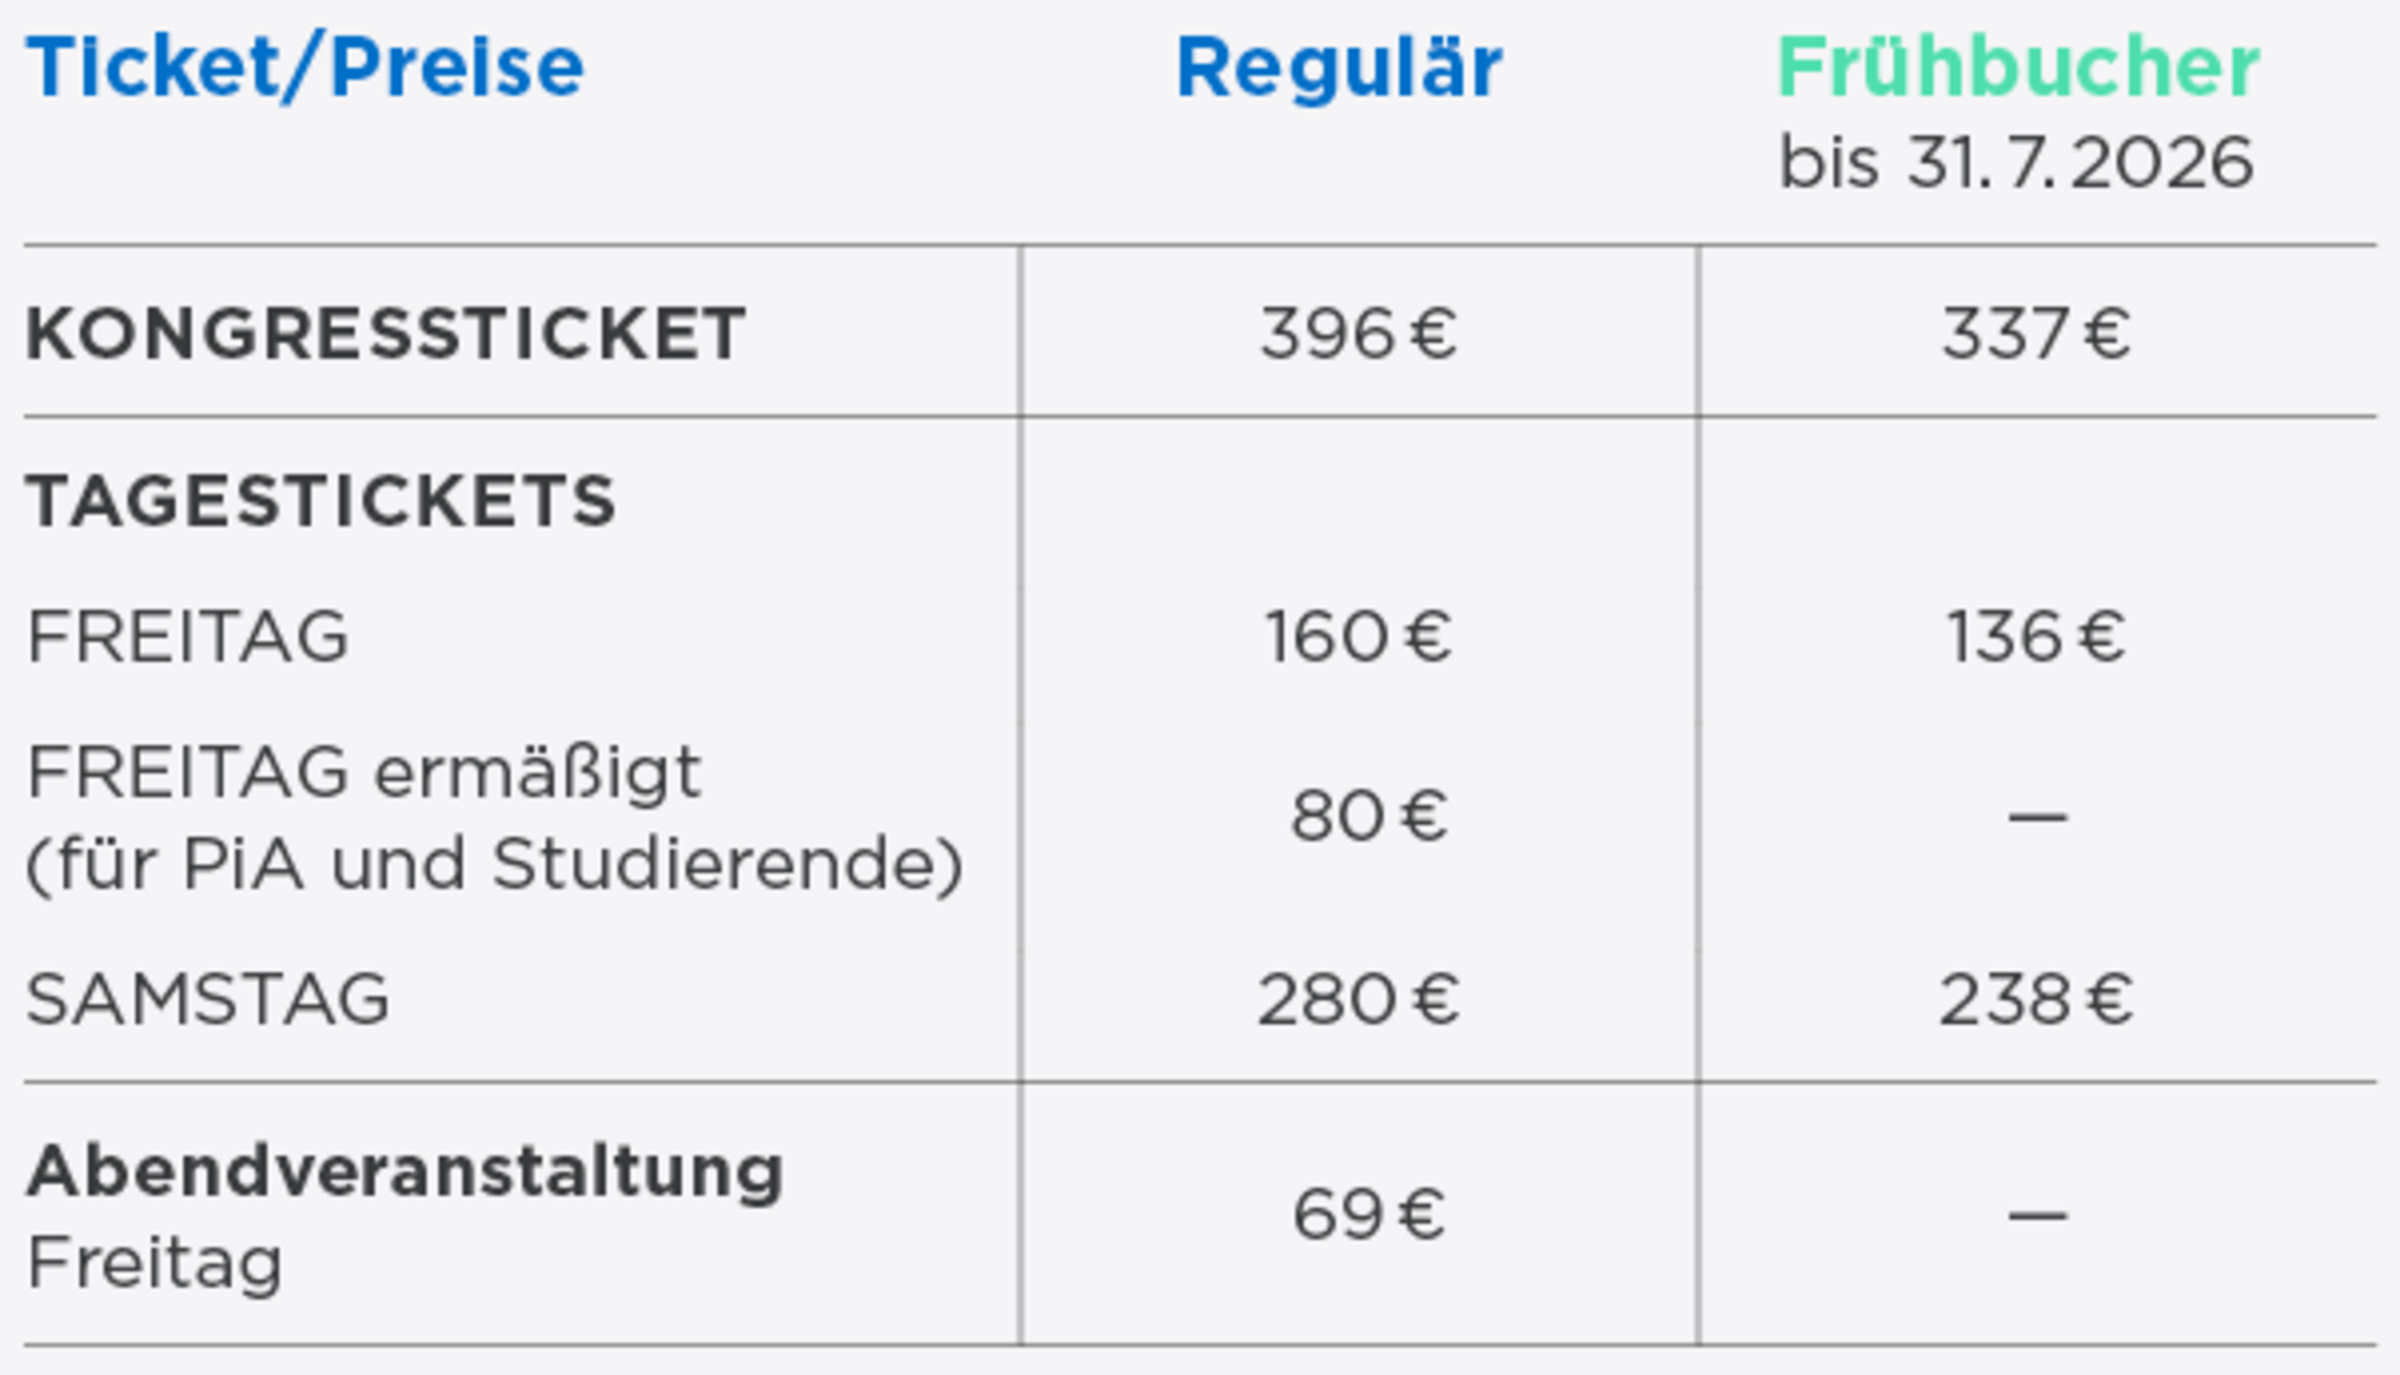Select the bold Abendveranstaltung label
Image resolution: width=2400 pixels, height=1375 pixels.
(x=405, y=1171)
